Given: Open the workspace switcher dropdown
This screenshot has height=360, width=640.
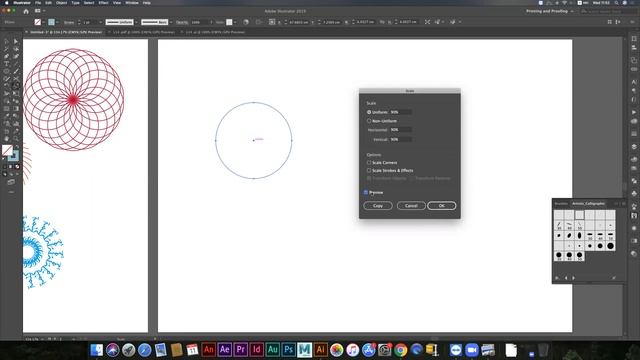Looking at the screenshot, I should (x=549, y=11).
